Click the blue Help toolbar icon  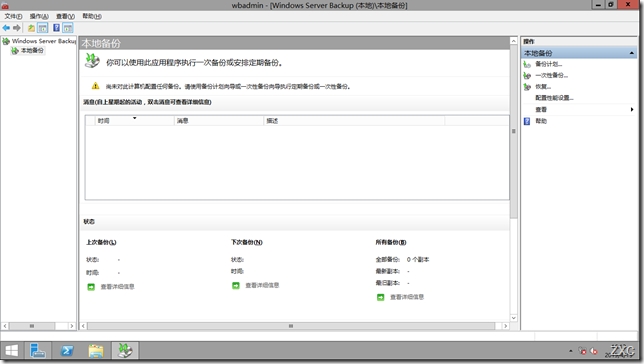56,28
